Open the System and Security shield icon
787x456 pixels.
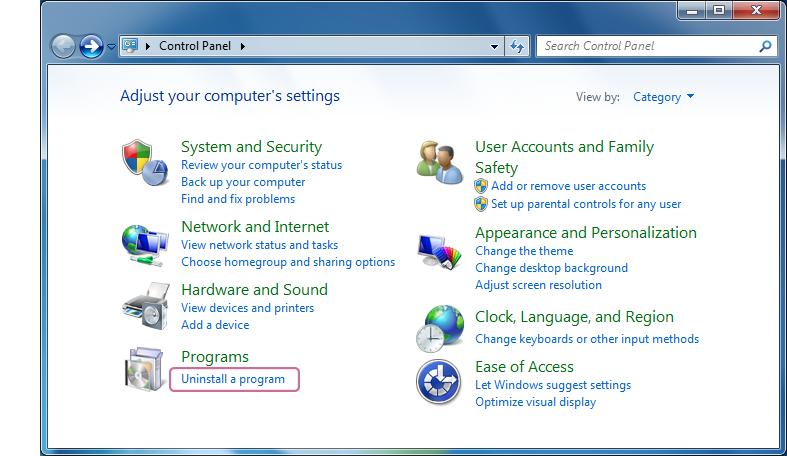pyautogui.click(x=145, y=163)
